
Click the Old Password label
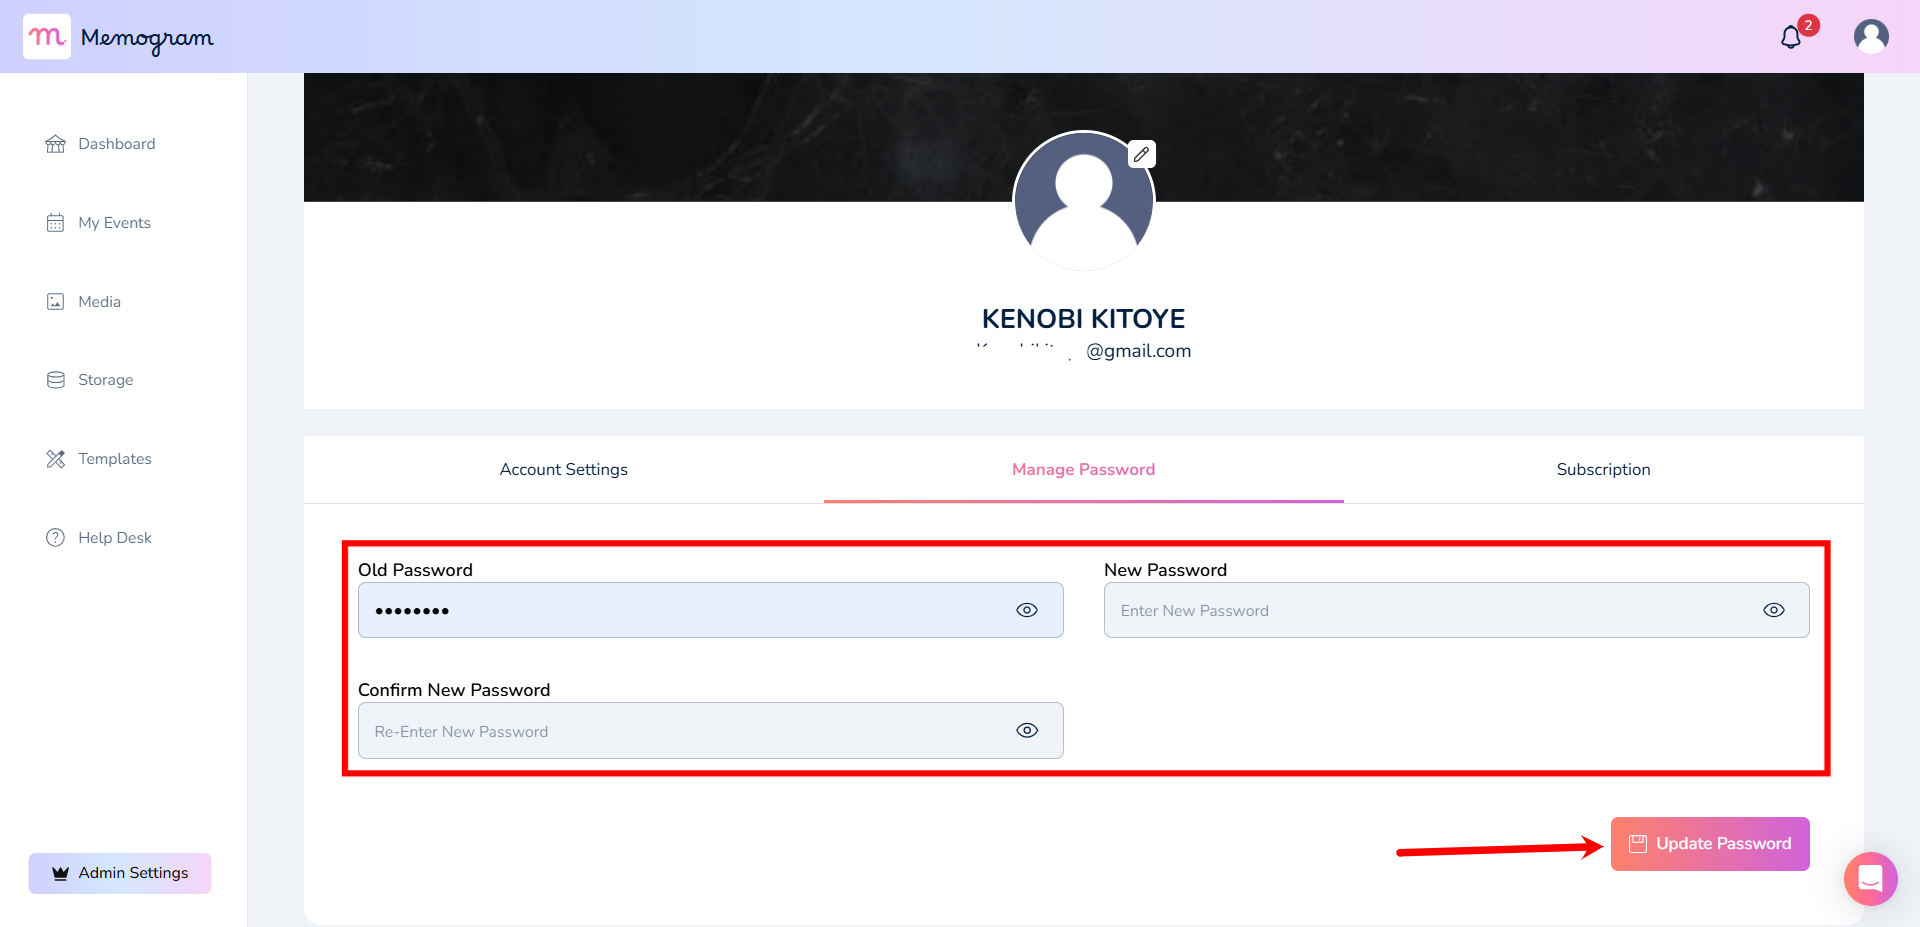(415, 570)
